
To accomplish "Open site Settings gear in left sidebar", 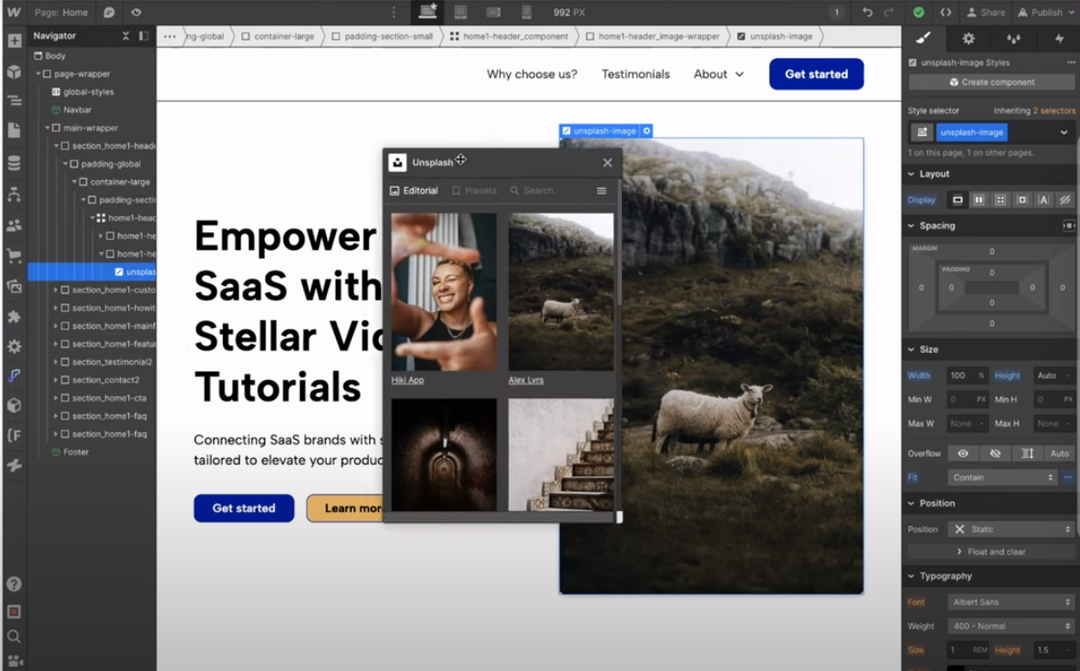I will [x=14, y=347].
